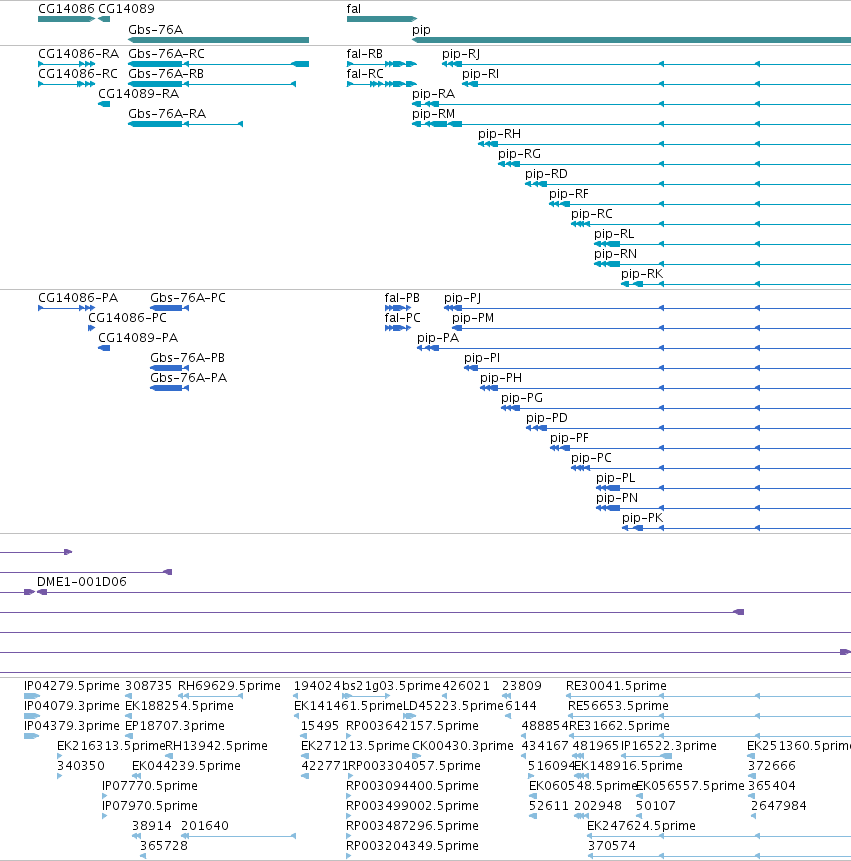Select EST label RE30041.5prime
This screenshot has width=851, height=861.
[617, 686]
